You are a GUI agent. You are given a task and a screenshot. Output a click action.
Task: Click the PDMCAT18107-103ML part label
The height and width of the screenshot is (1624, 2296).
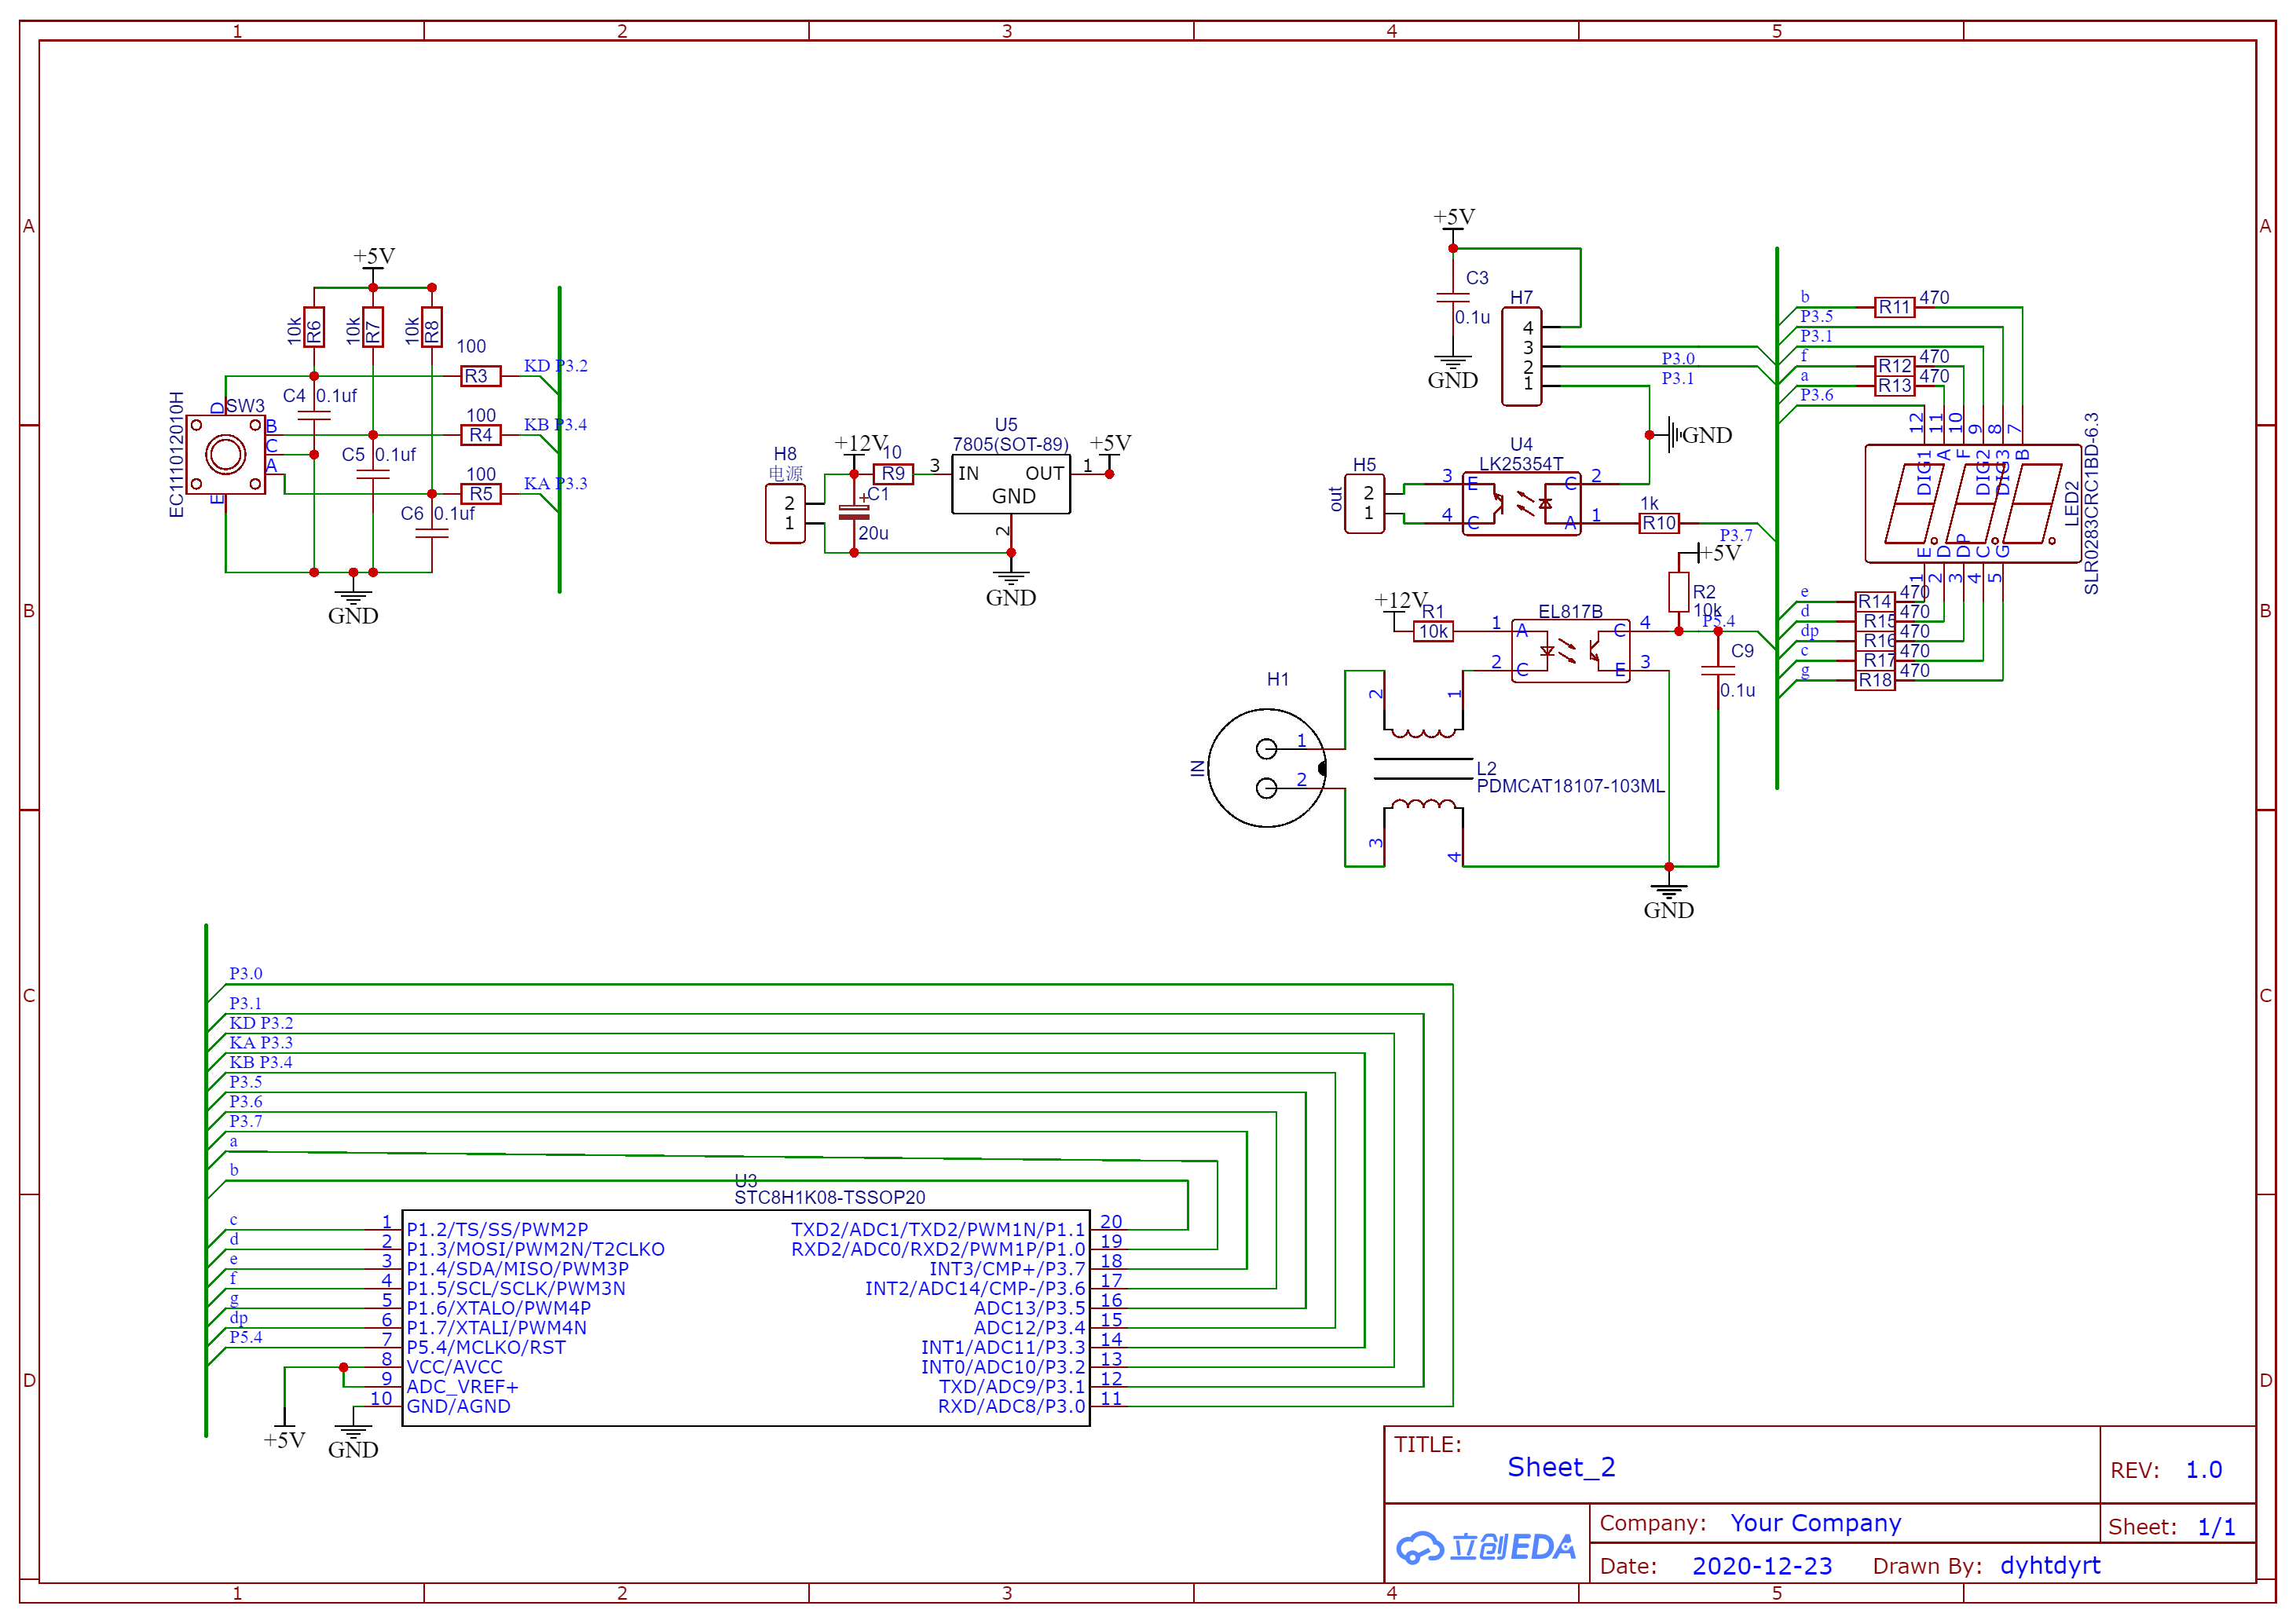pos(1570,786)
